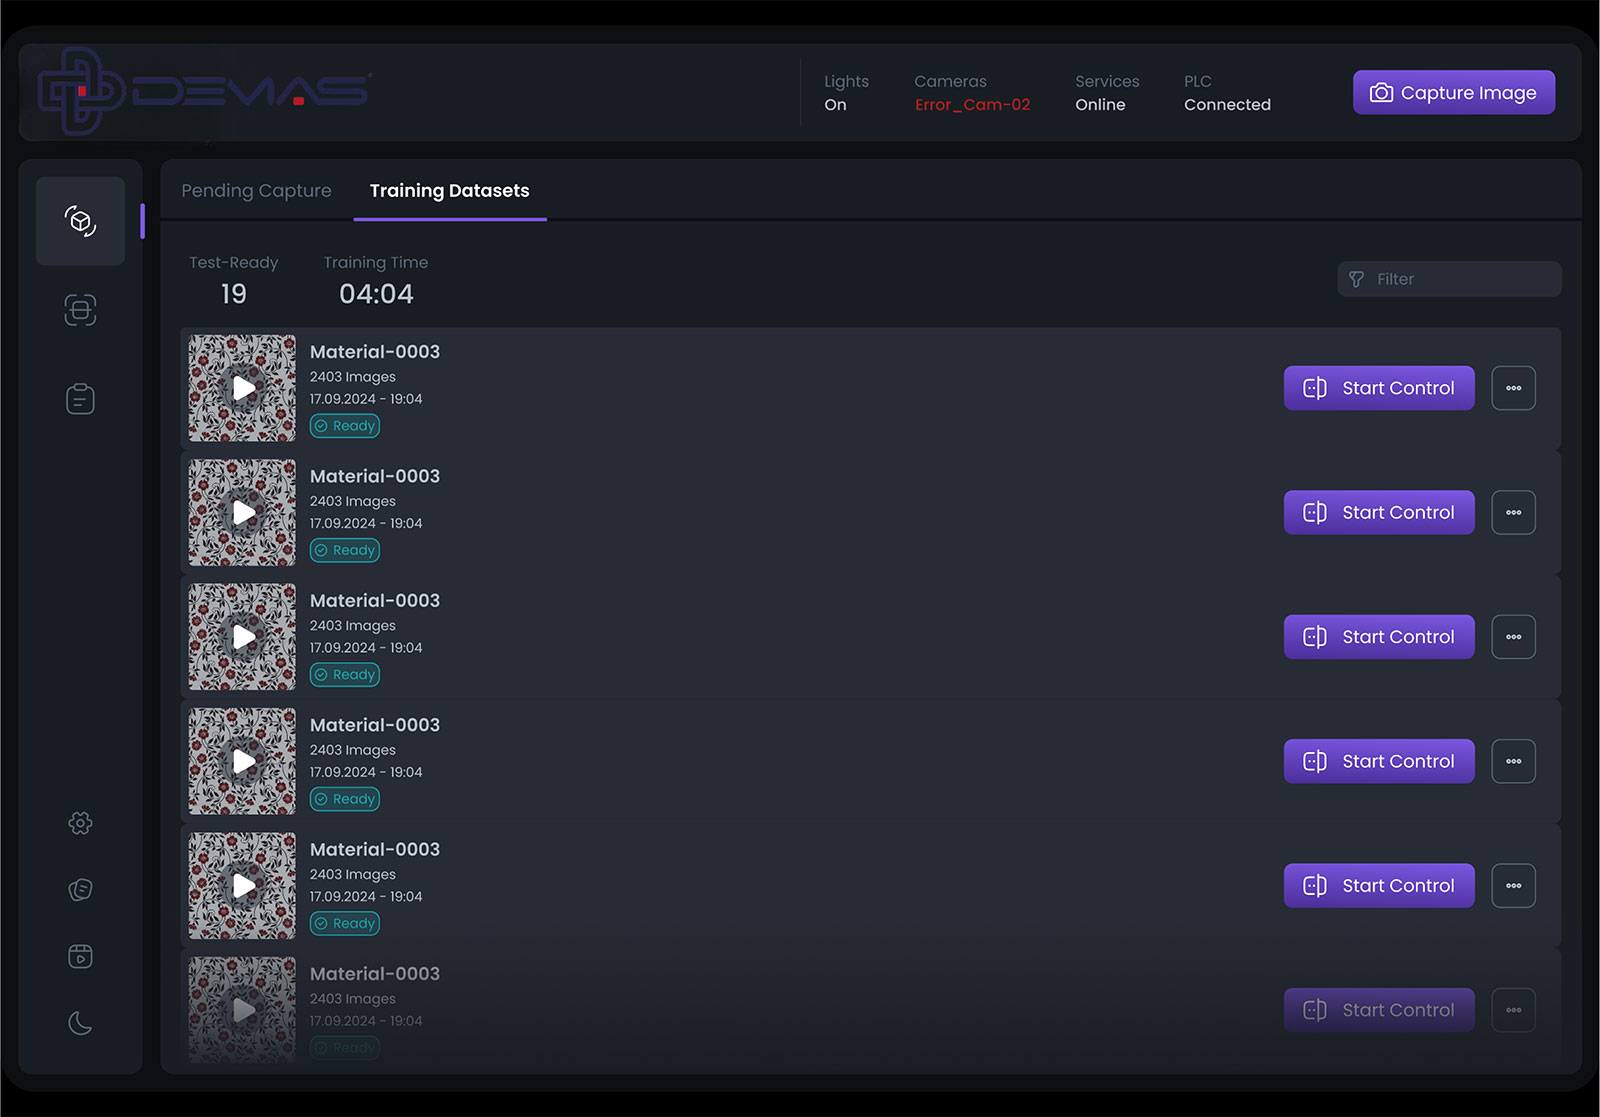Open more options for first dataset row
Viewport: 1600px width, 1117px height.
[1513, 388]
